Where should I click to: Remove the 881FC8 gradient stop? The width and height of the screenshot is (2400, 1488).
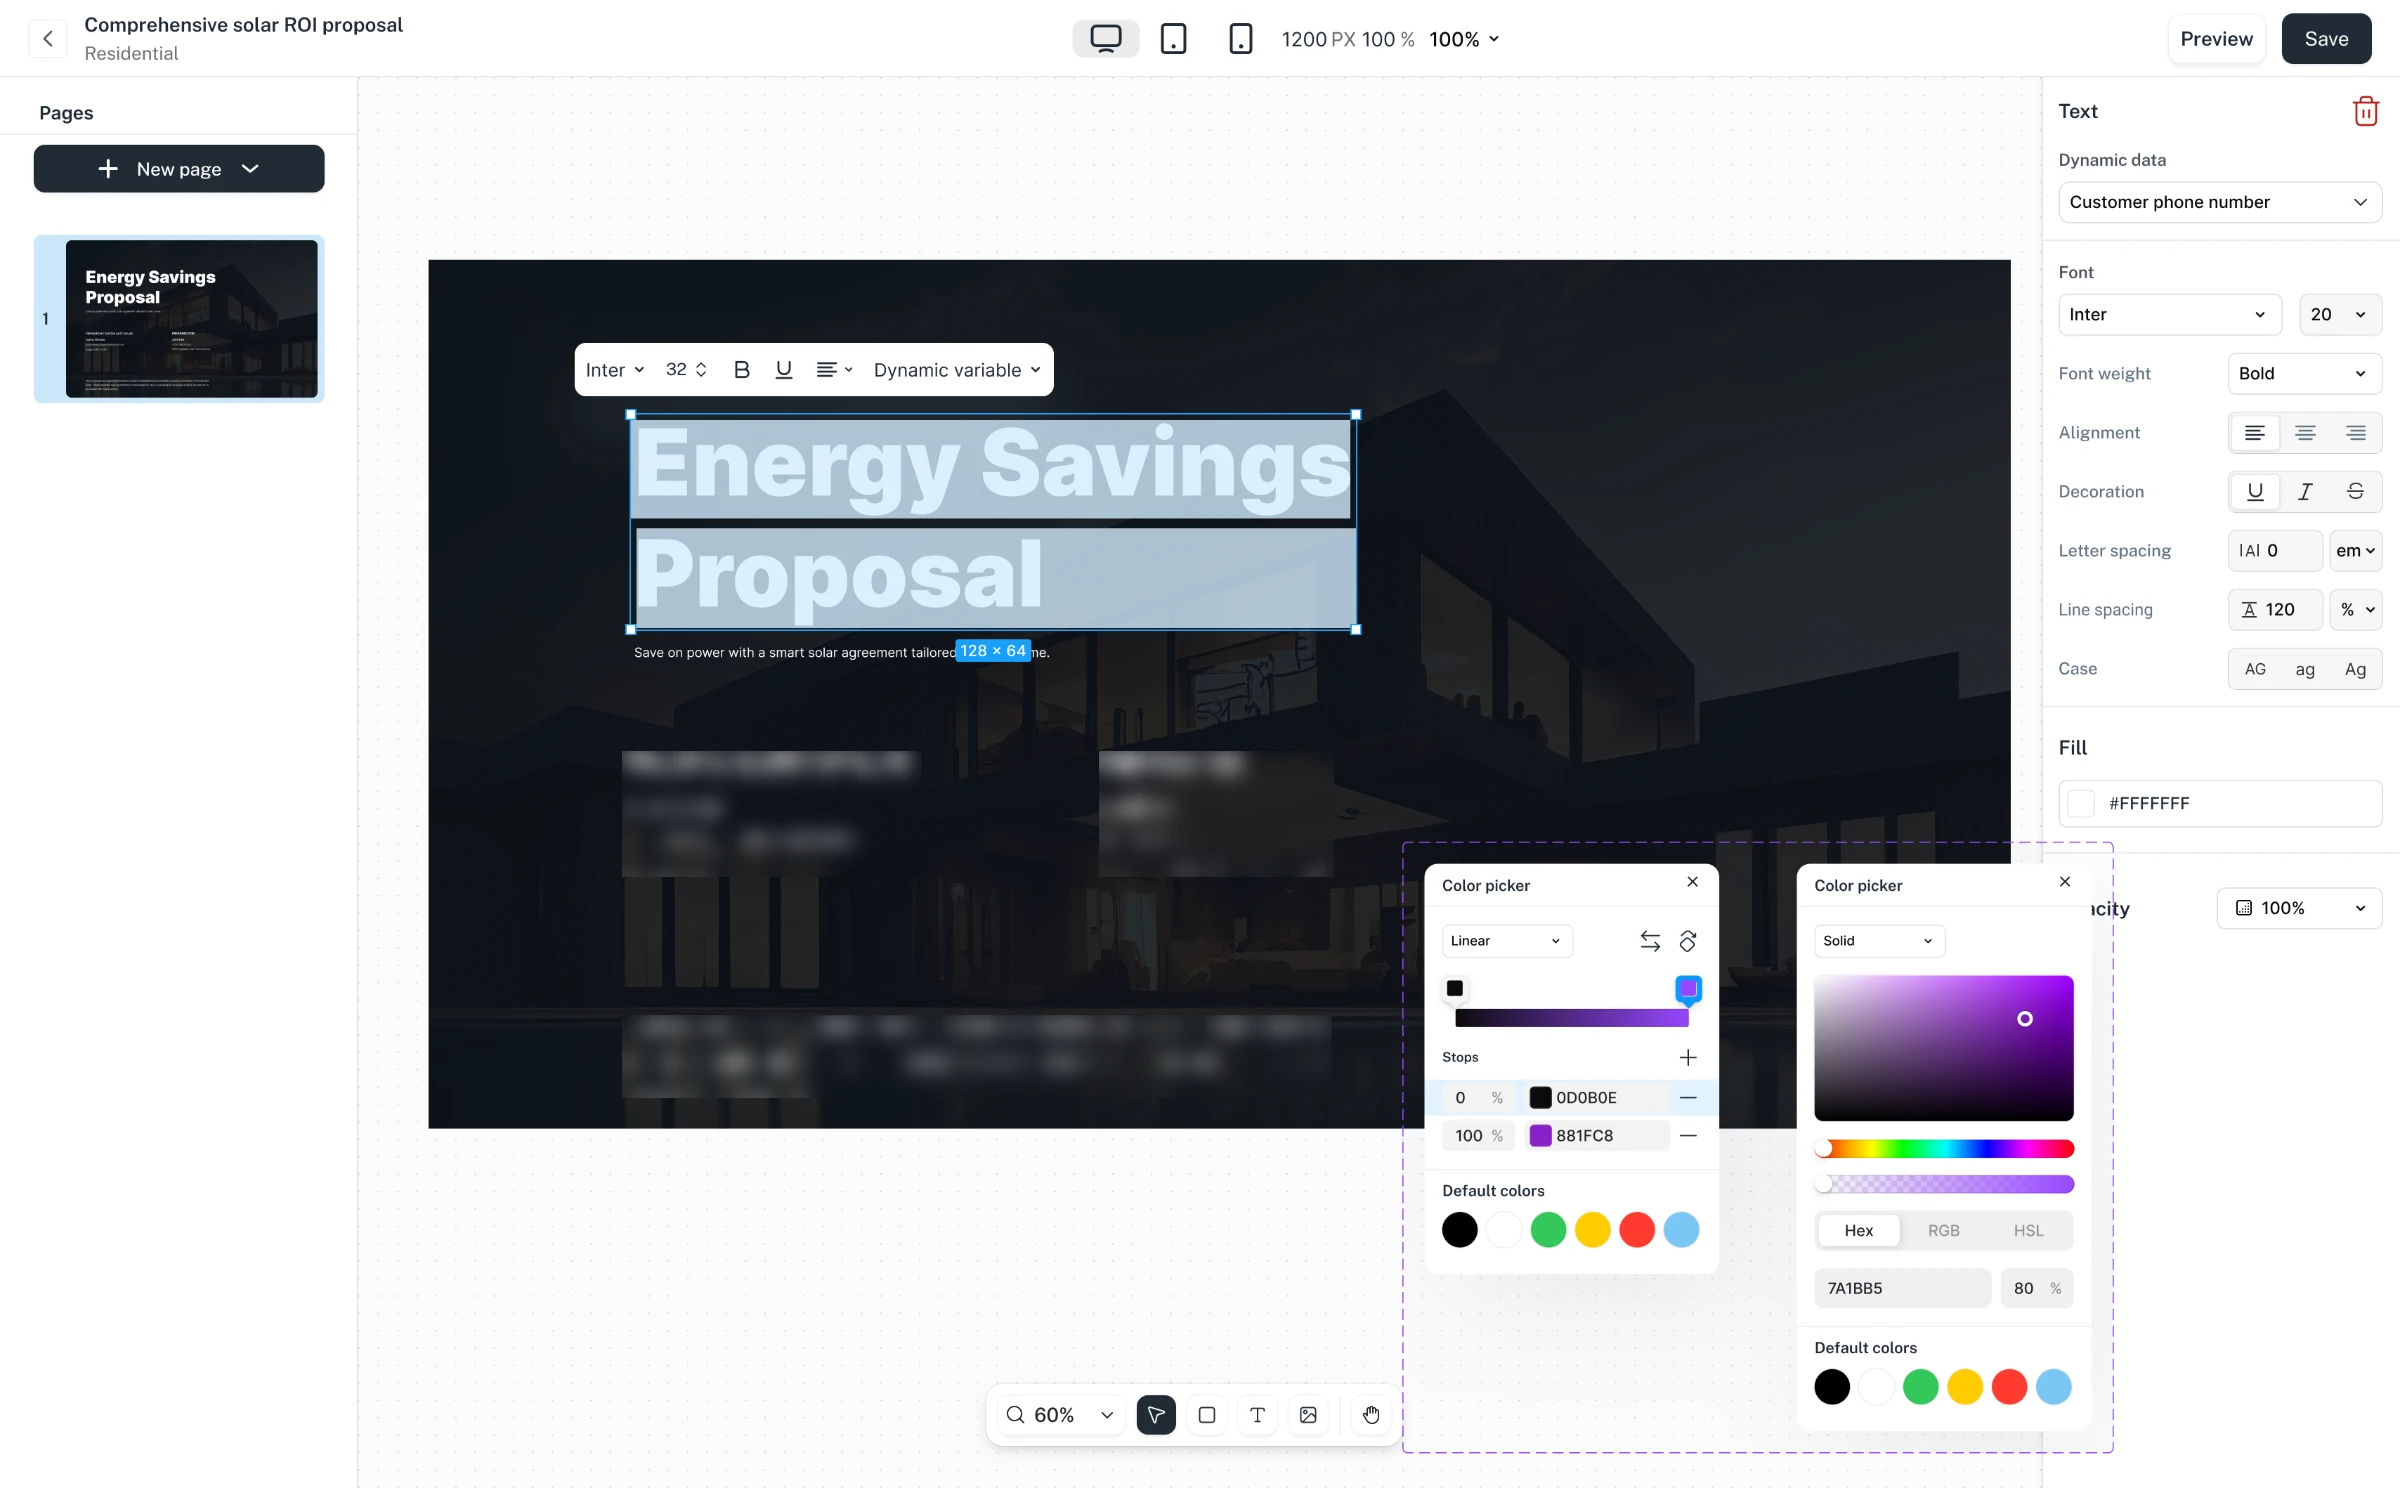1688,1136
